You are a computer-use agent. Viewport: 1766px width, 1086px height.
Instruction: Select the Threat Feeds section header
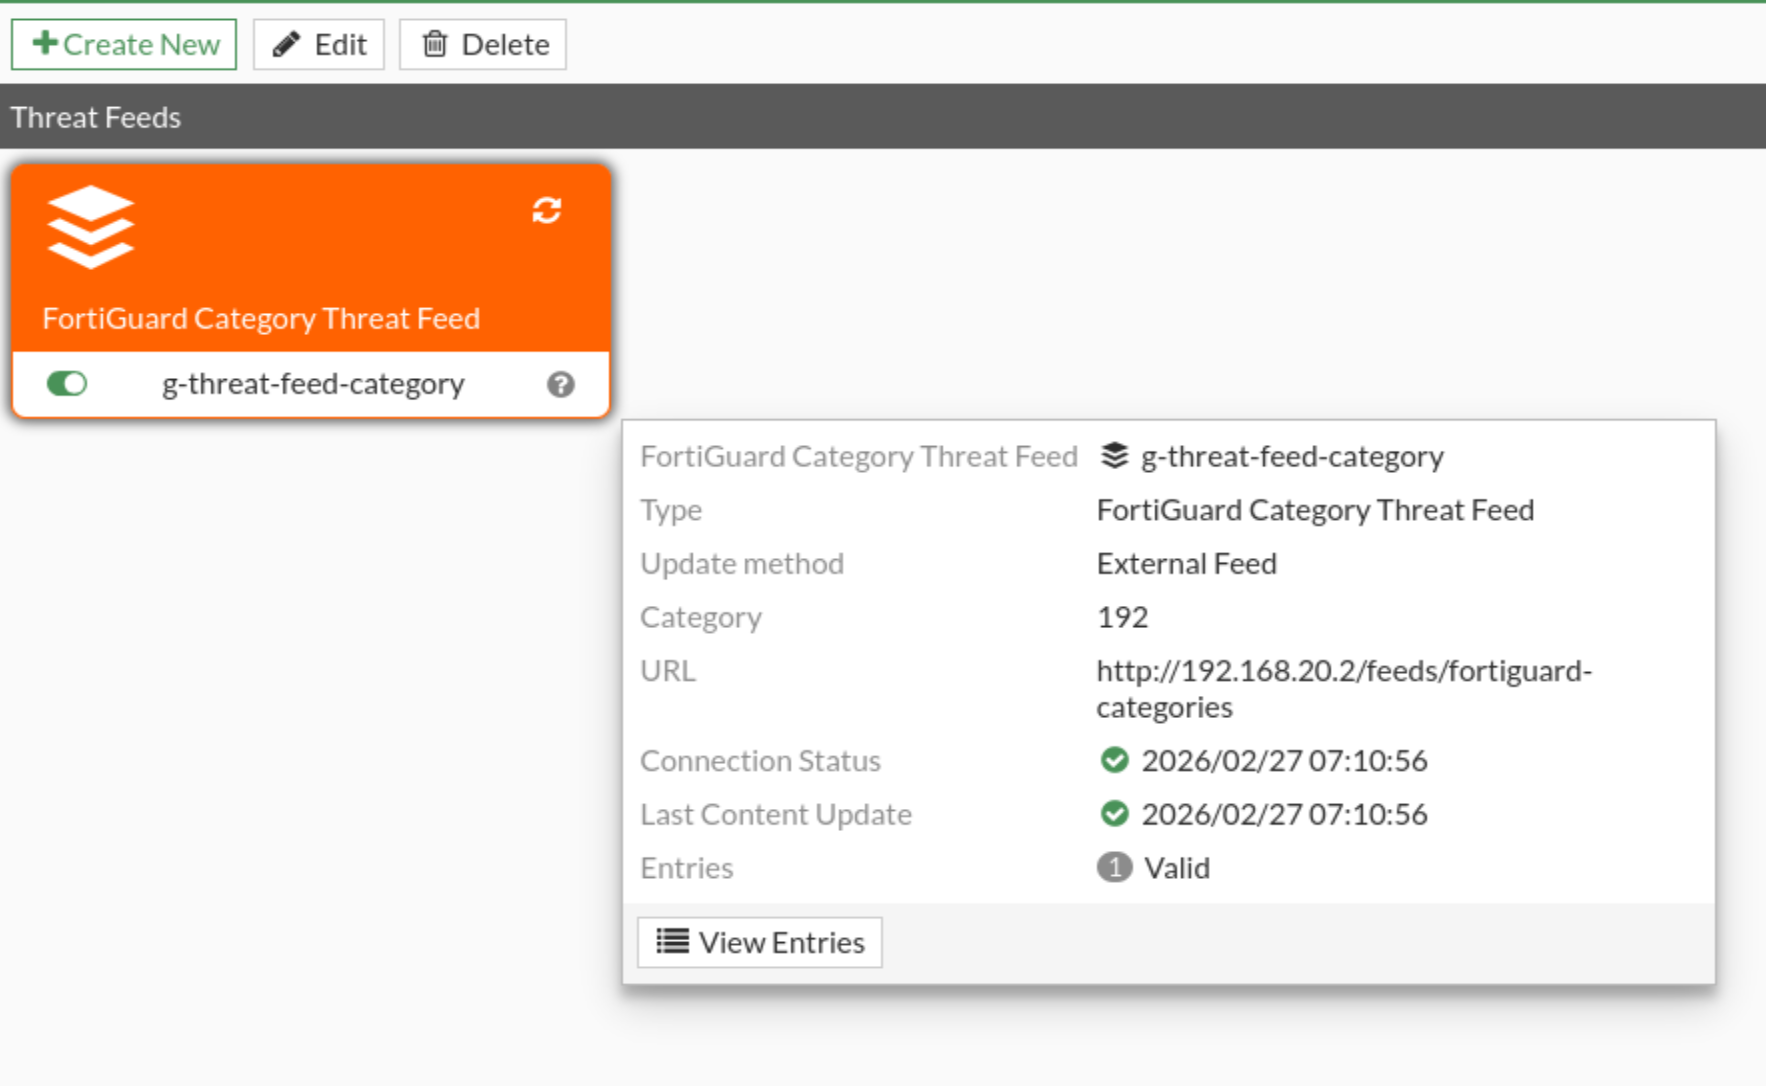click(x=883, y=117)
